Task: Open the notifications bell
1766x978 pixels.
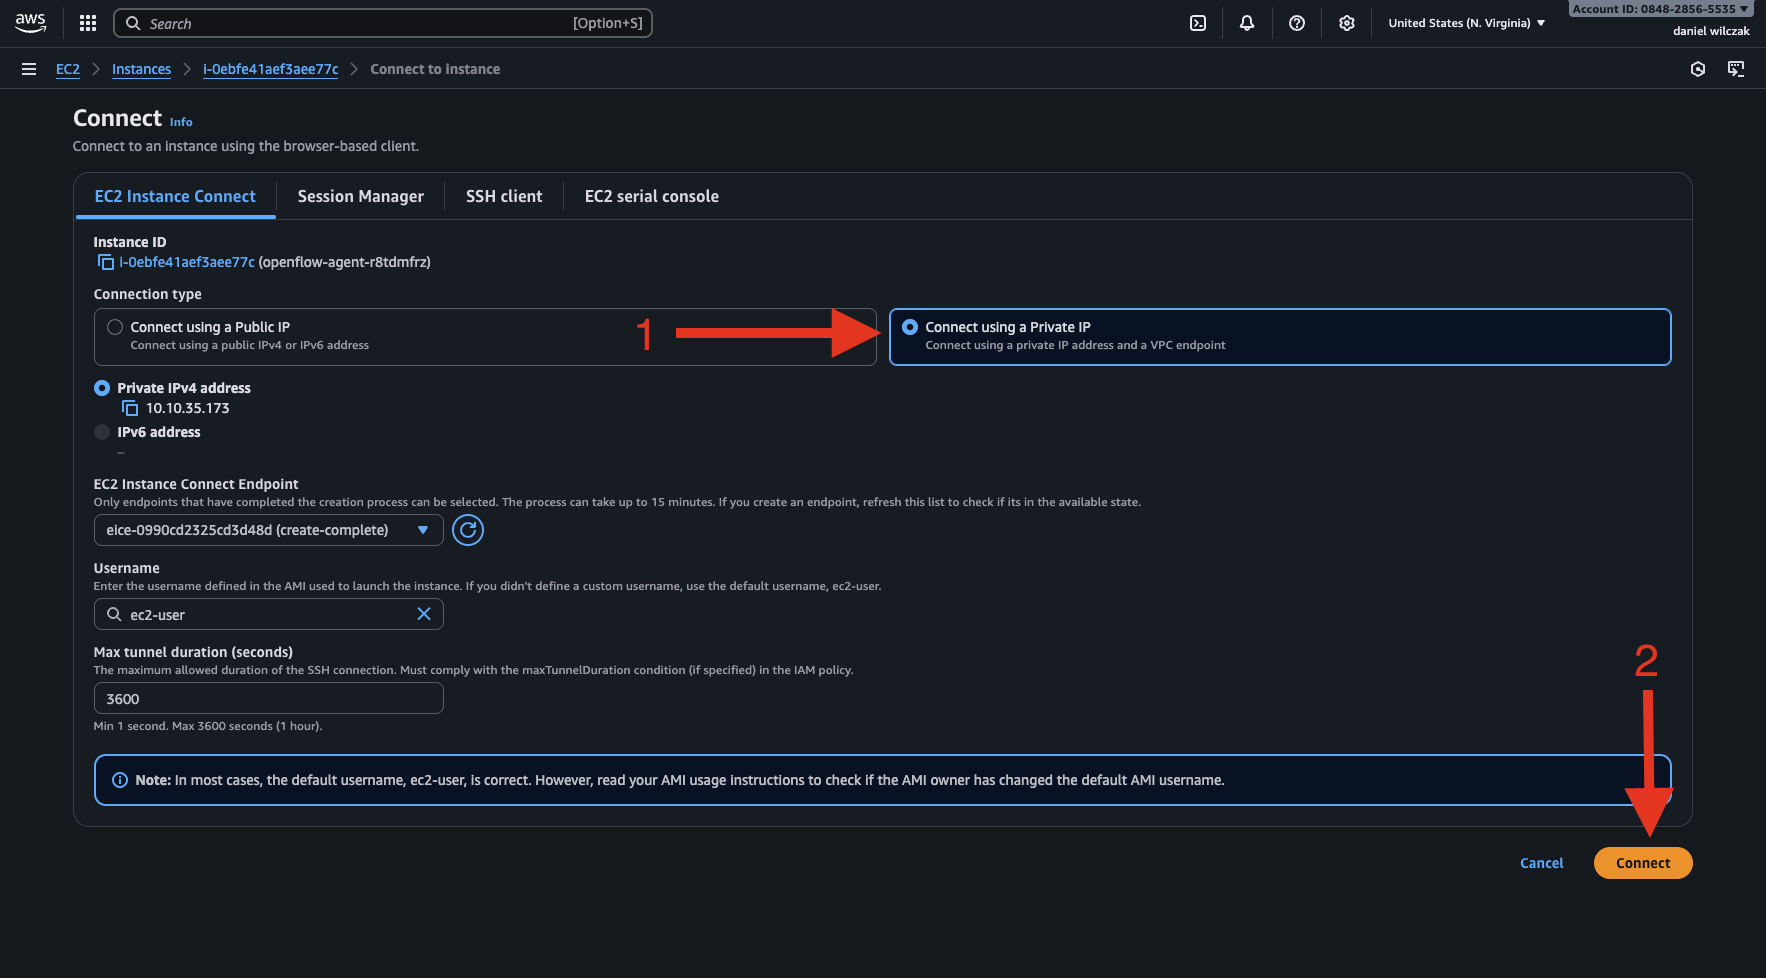Action: tap(1246, 23)
